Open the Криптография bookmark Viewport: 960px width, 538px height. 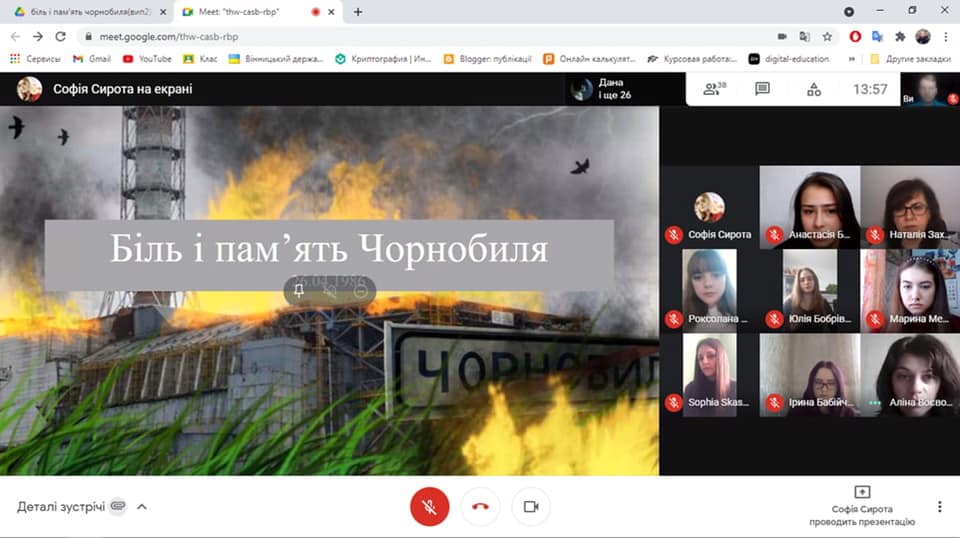383,59
